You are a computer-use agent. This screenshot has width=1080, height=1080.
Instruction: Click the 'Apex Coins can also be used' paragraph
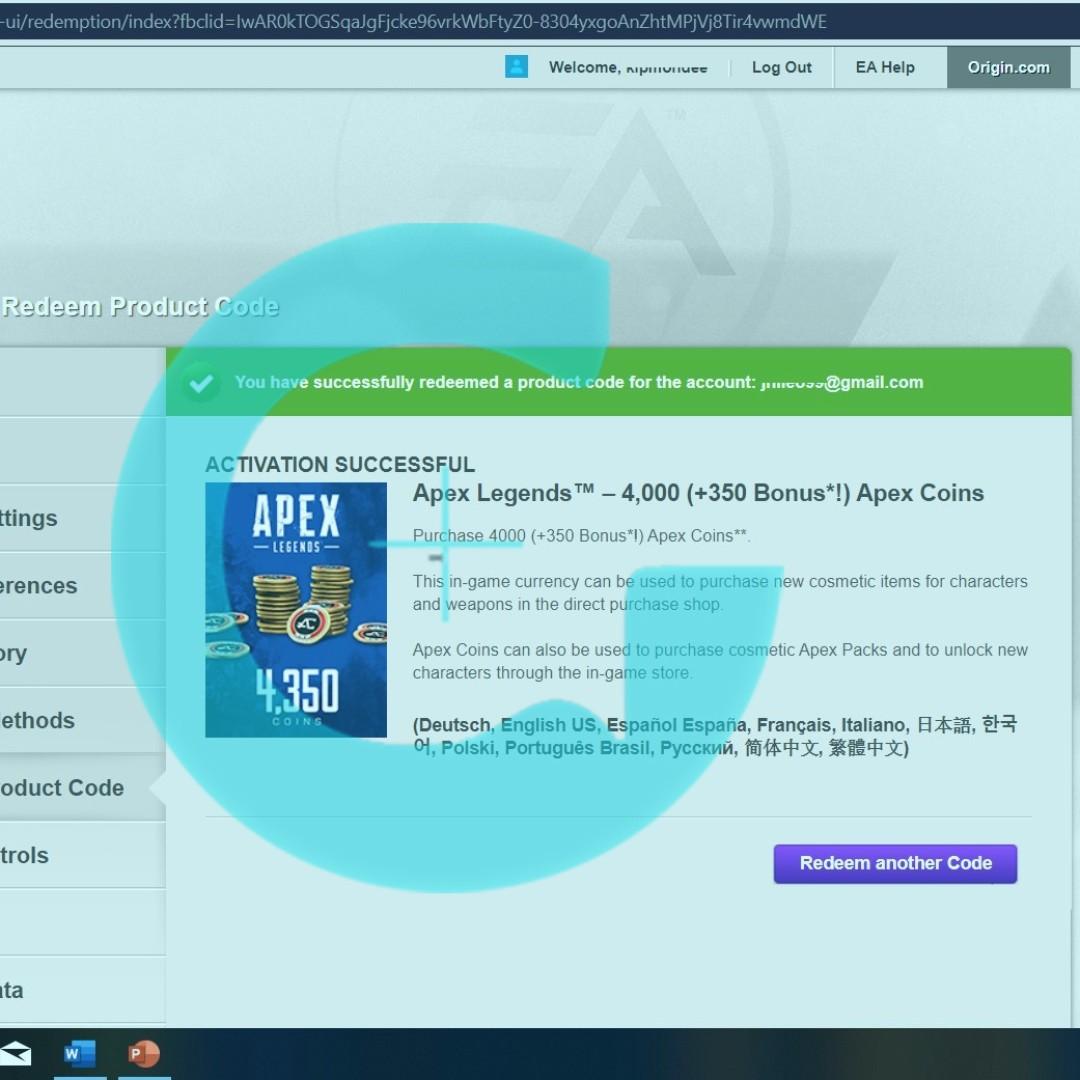pyautogui.click(x=720, y=661)
